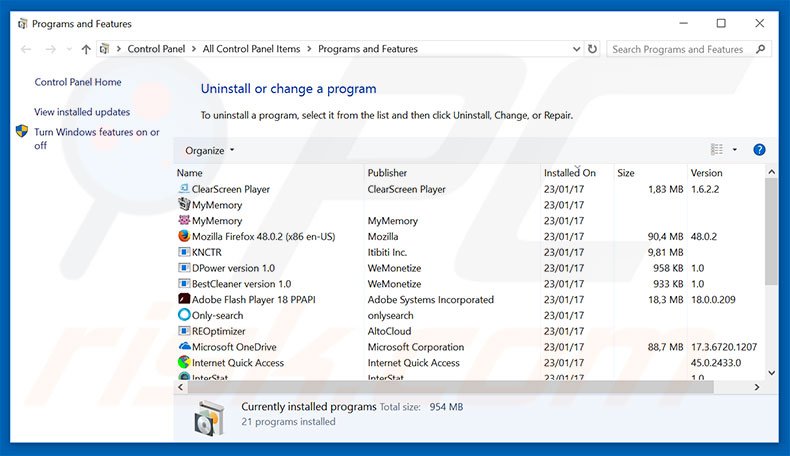Expand chevron after Control Panel breadcrumb
Screen dimensions: 790x456
tap(194, 49)
